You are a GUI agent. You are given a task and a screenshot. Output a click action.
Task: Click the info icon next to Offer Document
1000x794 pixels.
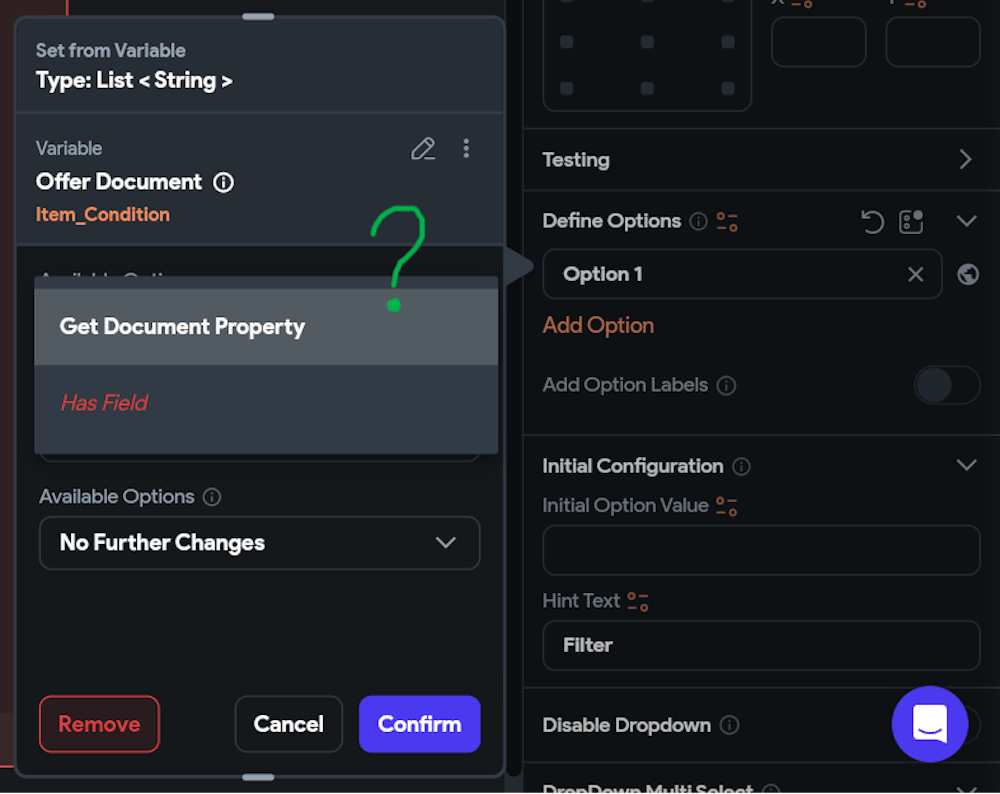point(224,182)
